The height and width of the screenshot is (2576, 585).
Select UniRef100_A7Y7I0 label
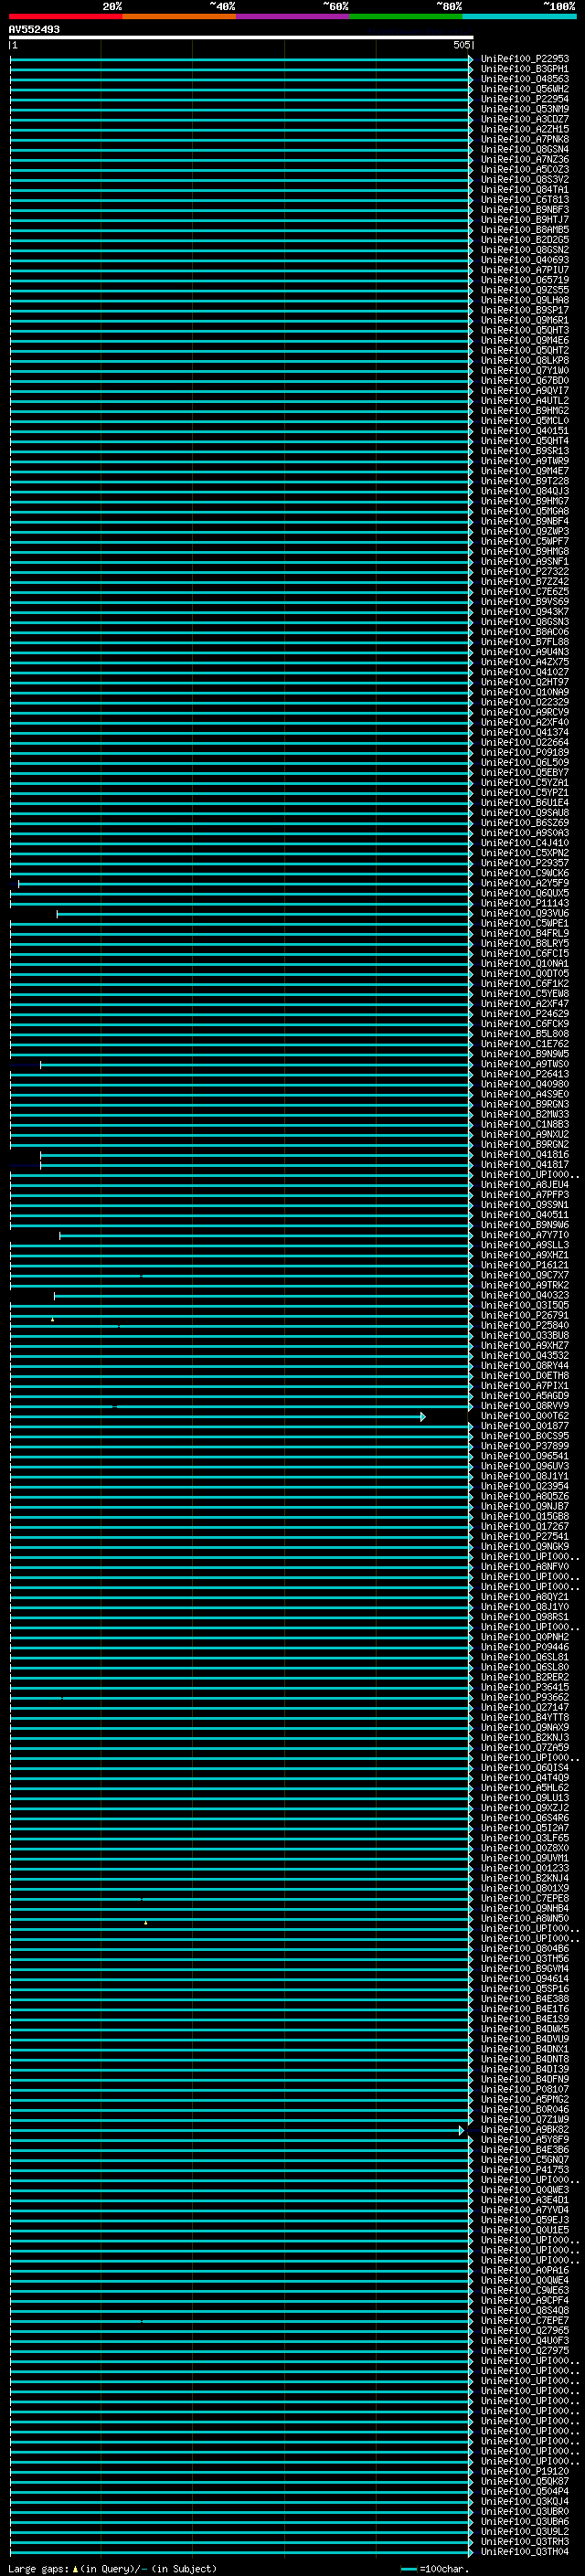(524, 1235)
